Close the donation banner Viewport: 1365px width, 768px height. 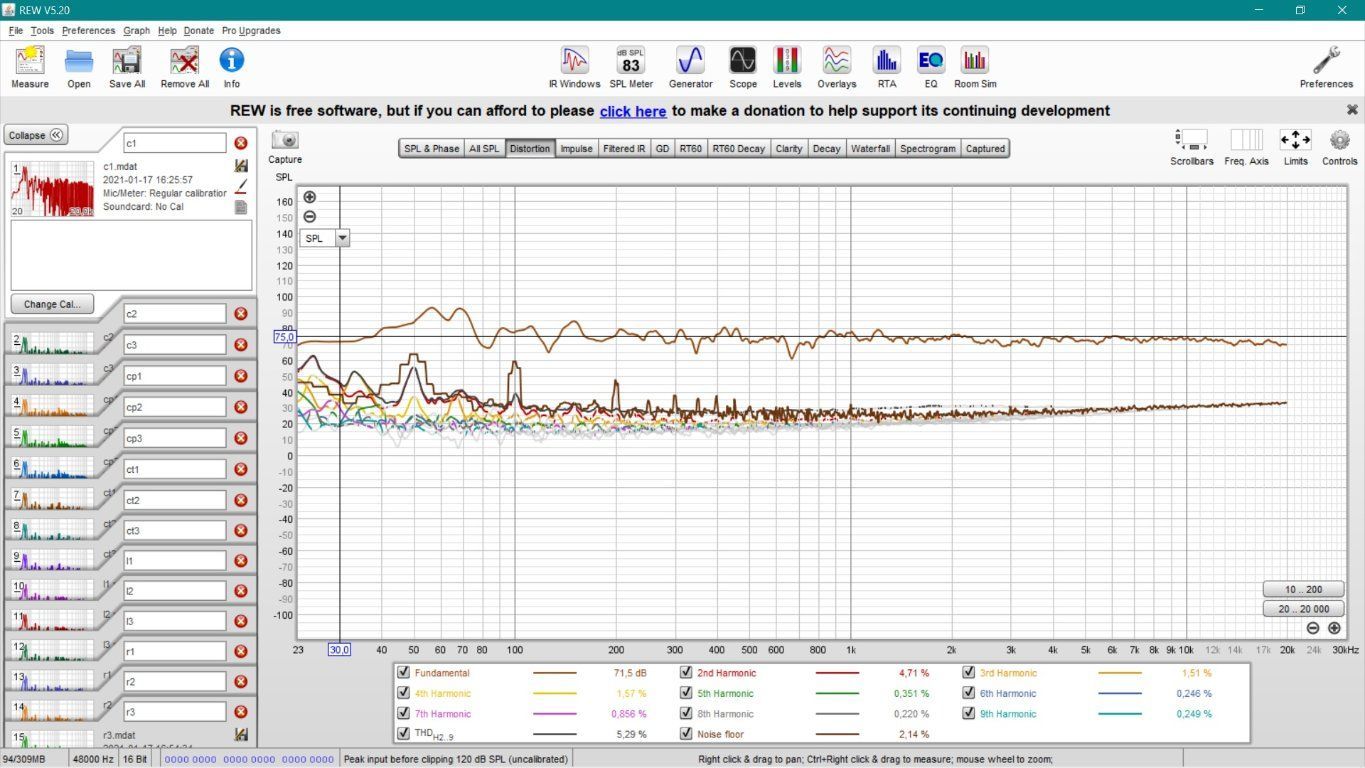1352,110
